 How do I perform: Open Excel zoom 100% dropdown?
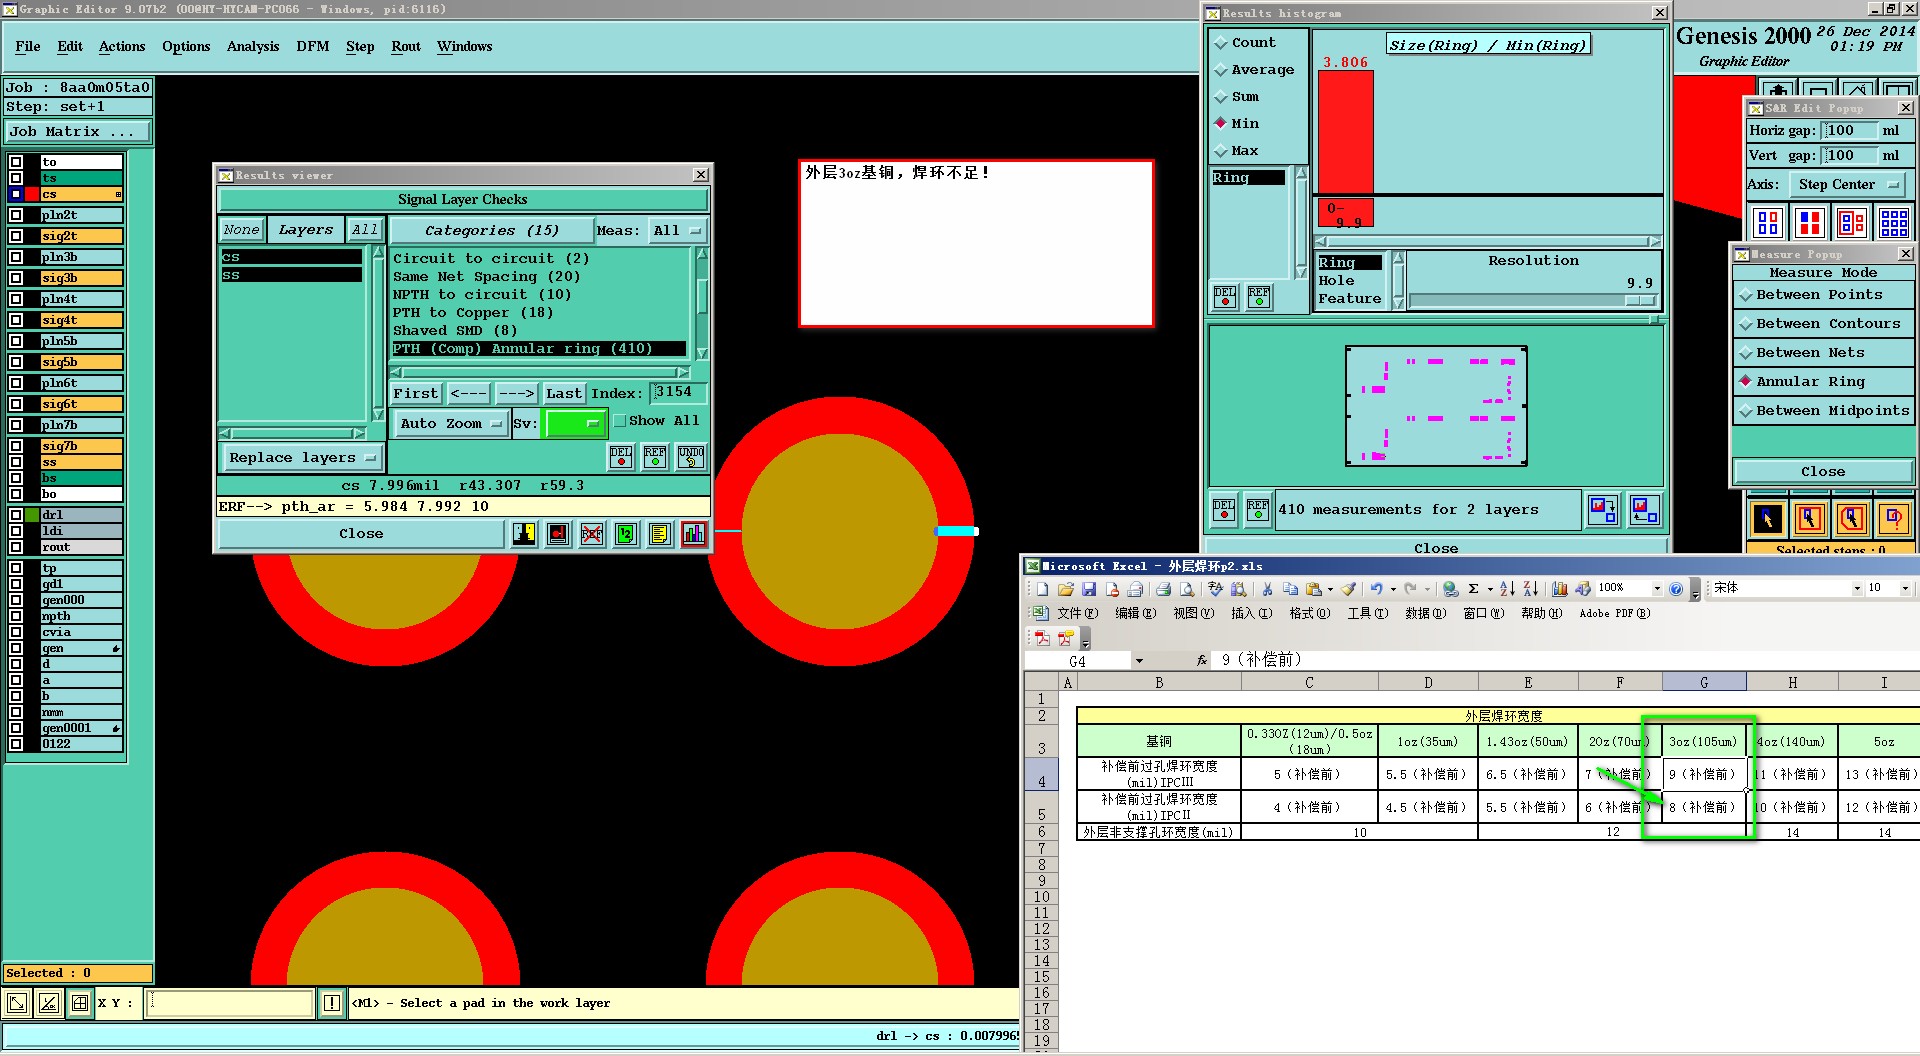click(x=1656, y=589)
